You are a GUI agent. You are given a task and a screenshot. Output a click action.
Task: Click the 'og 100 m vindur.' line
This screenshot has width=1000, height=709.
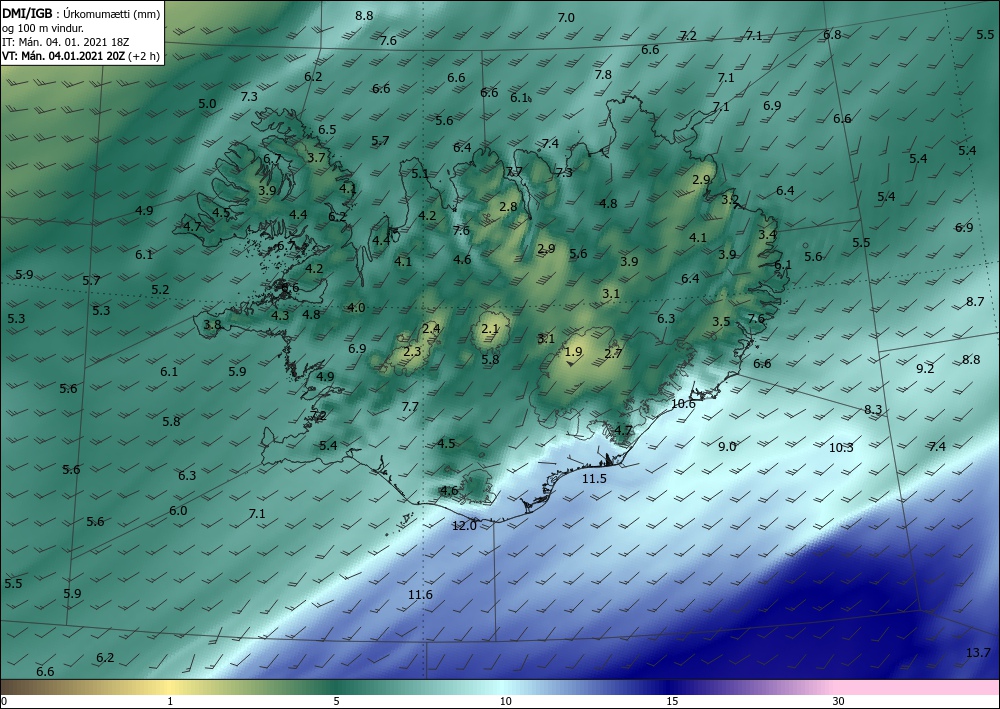click(x=43, y=27)
